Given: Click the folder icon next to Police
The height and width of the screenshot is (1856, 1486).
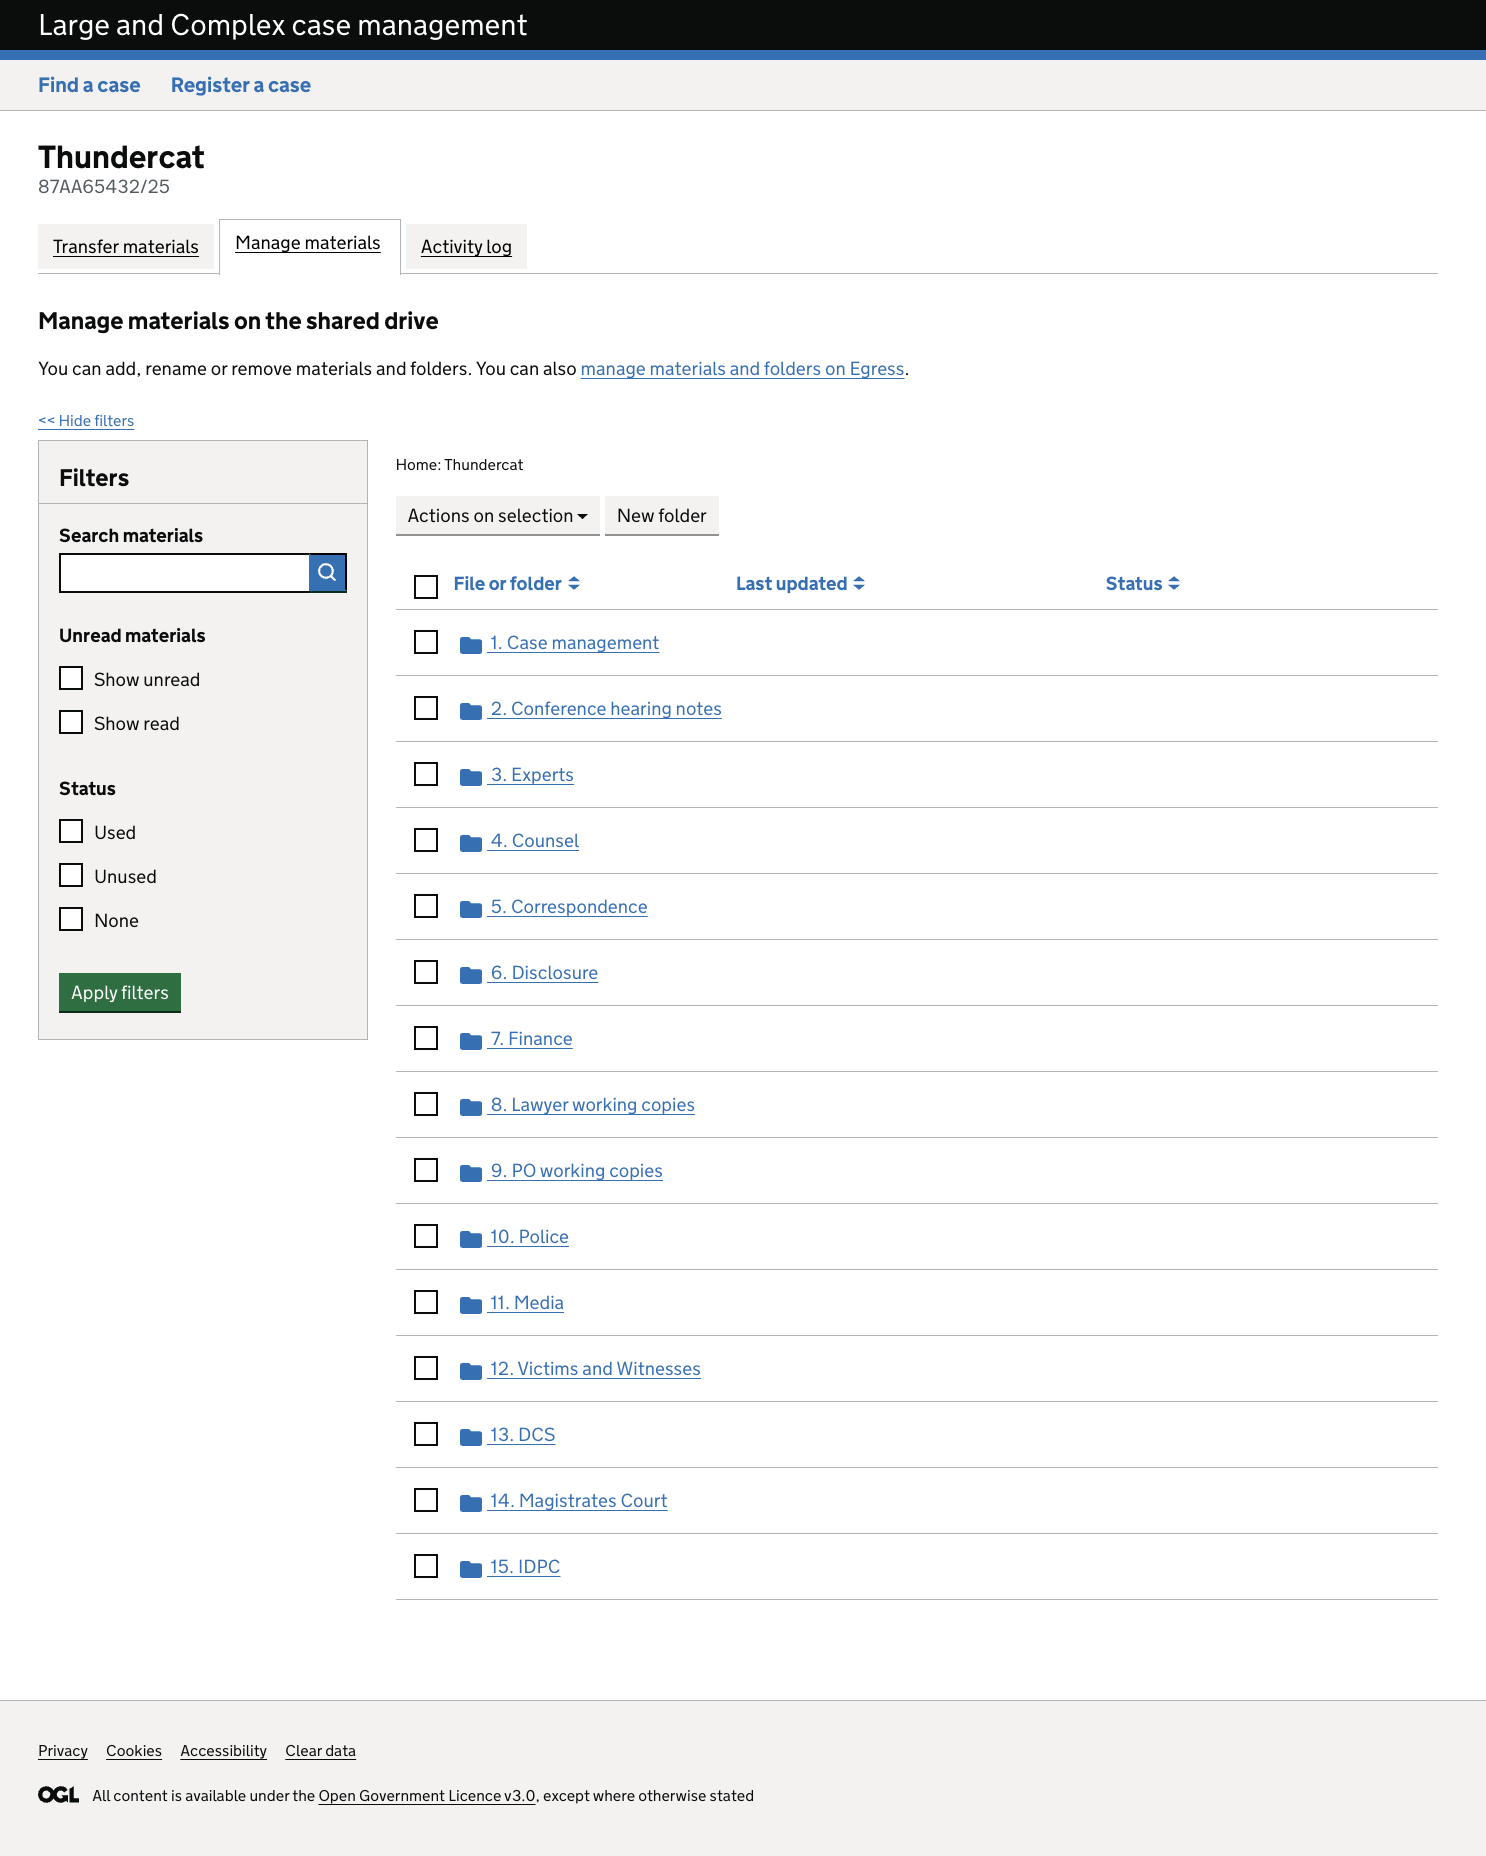Looking at the screenshot, I should 471,1239.
